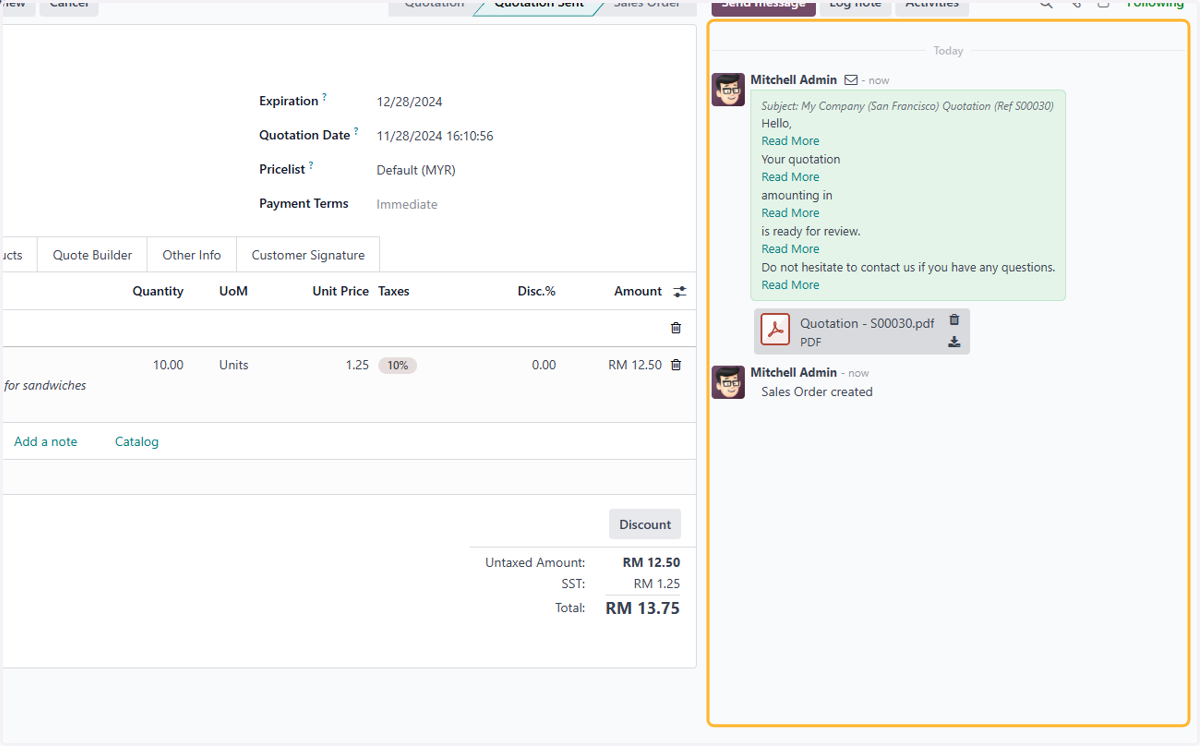This screenshot has width=1200, height=746.
Task: Open the Pricelist Default (MYR) dropdown
Action: point(416,170)
